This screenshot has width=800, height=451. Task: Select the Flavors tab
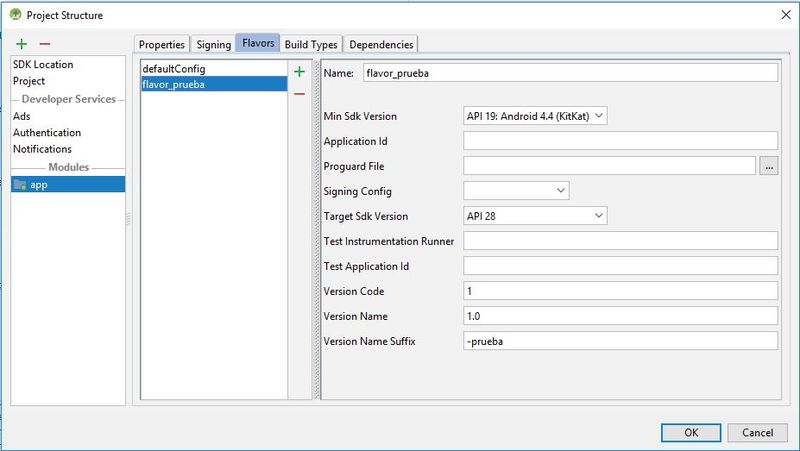point(258,43)
